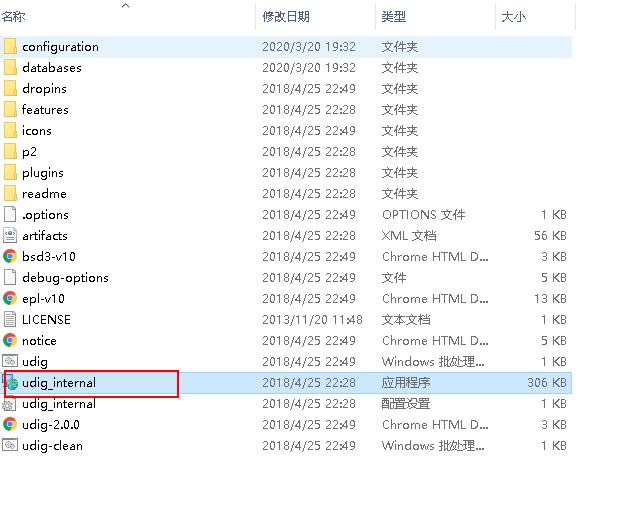Click the 2020/3/20 19:32 date of databases
The height and width of the screenshot is (508, 626).
309,68
